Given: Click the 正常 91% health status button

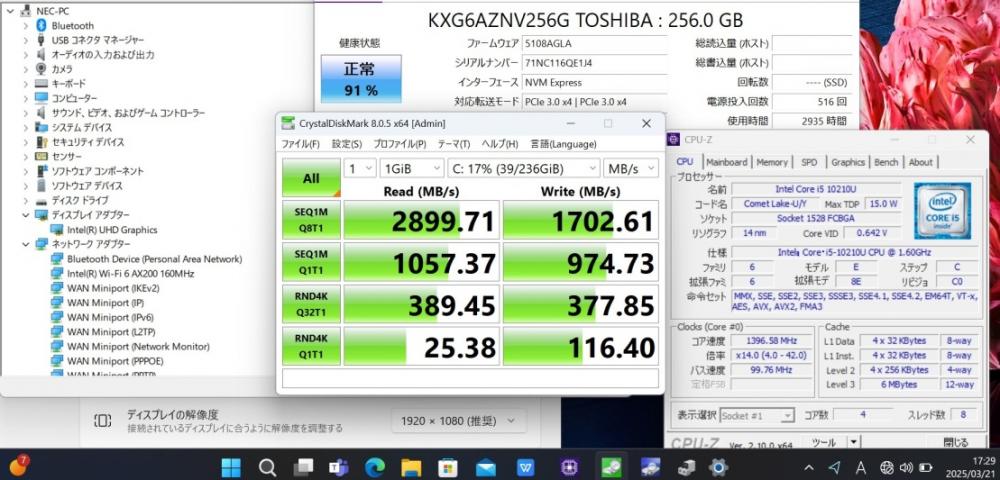Looking at the screenshot, I should [x=361, y=79].
